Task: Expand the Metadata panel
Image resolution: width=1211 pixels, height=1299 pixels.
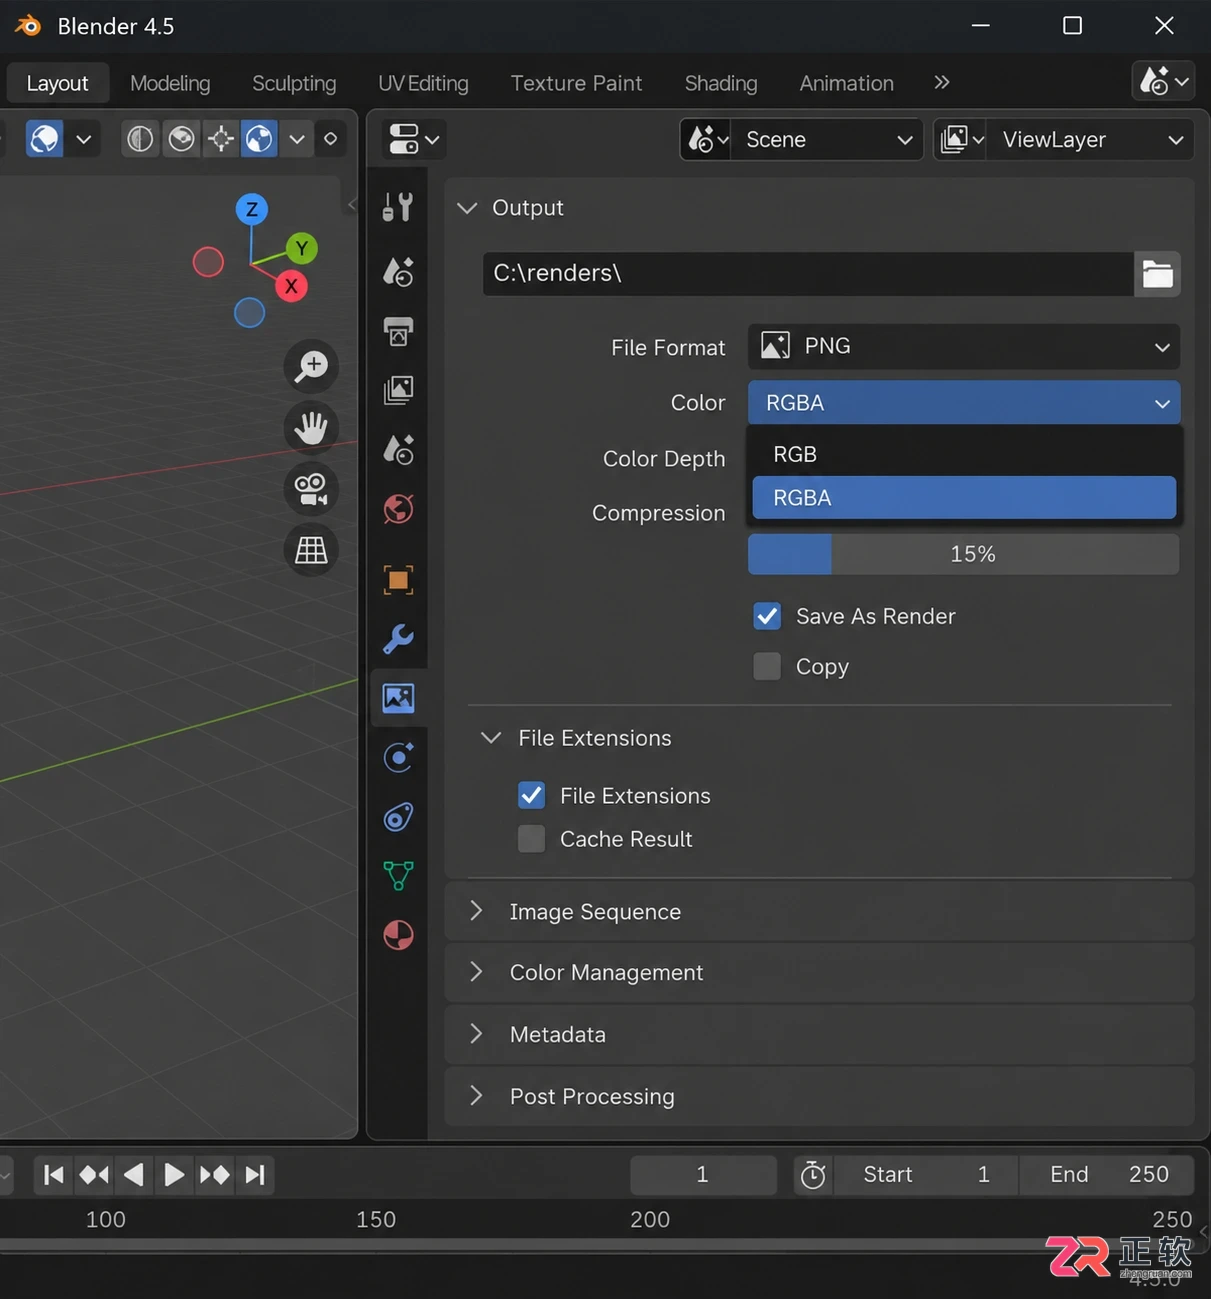Action: pyautogui.click(x=477, y=1034)
